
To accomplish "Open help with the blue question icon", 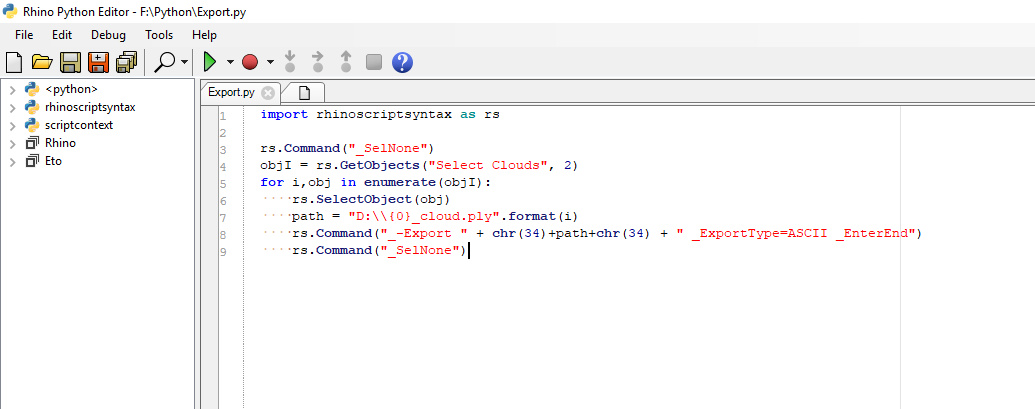I will (x=402, y=63).
